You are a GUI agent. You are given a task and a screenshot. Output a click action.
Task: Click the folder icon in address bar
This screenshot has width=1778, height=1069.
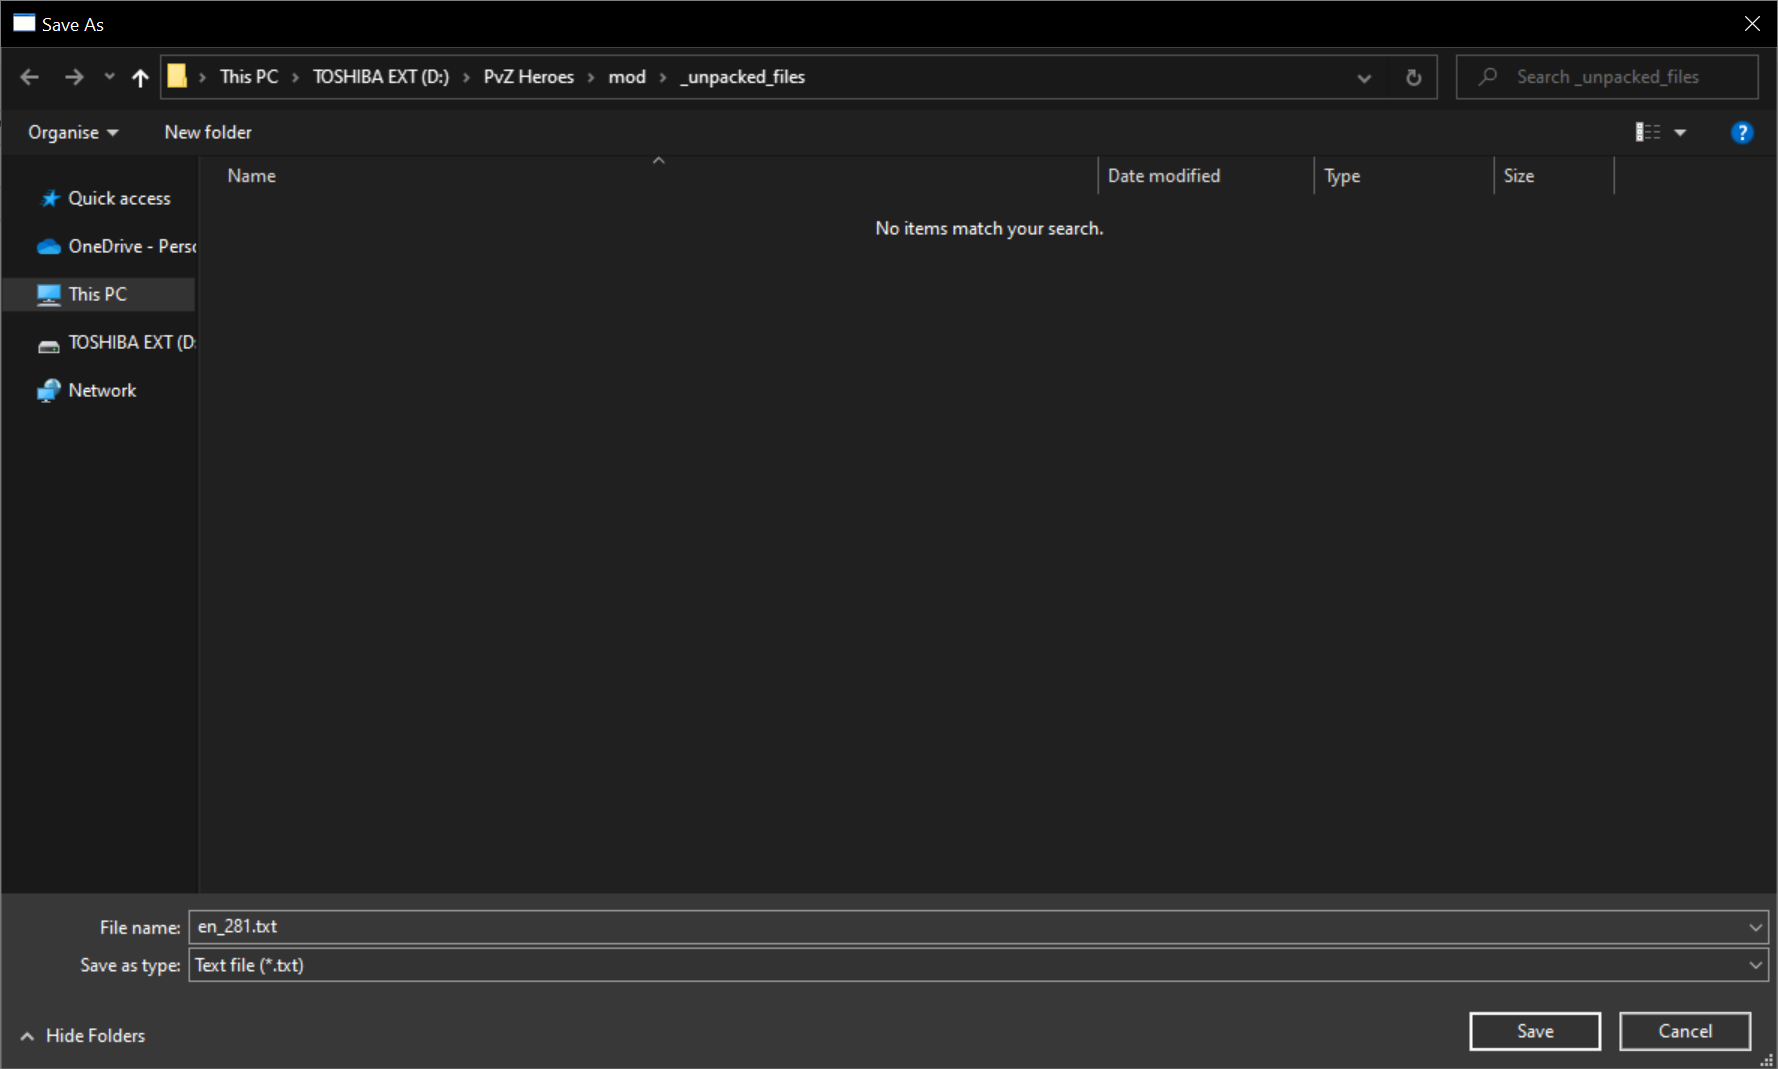click(177, 76)
